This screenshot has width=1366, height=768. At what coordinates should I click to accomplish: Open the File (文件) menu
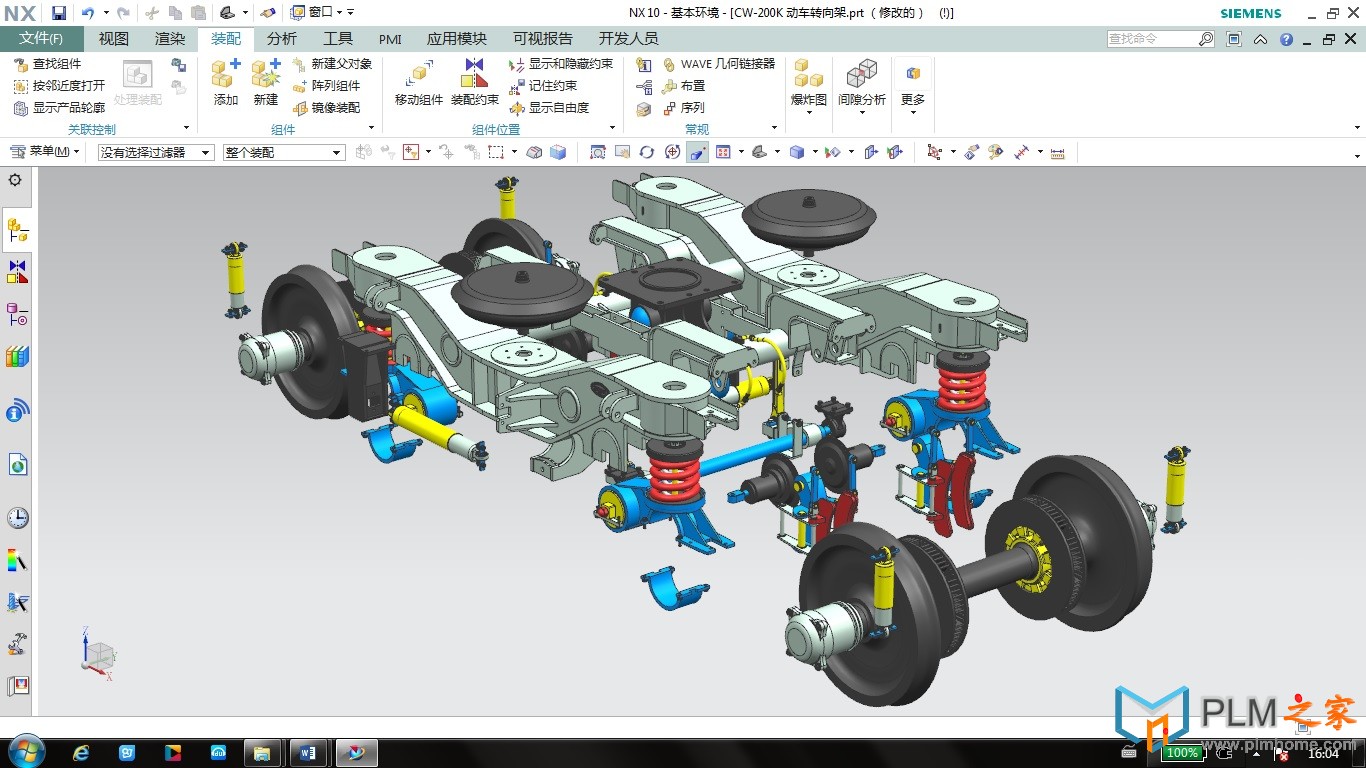41,39
